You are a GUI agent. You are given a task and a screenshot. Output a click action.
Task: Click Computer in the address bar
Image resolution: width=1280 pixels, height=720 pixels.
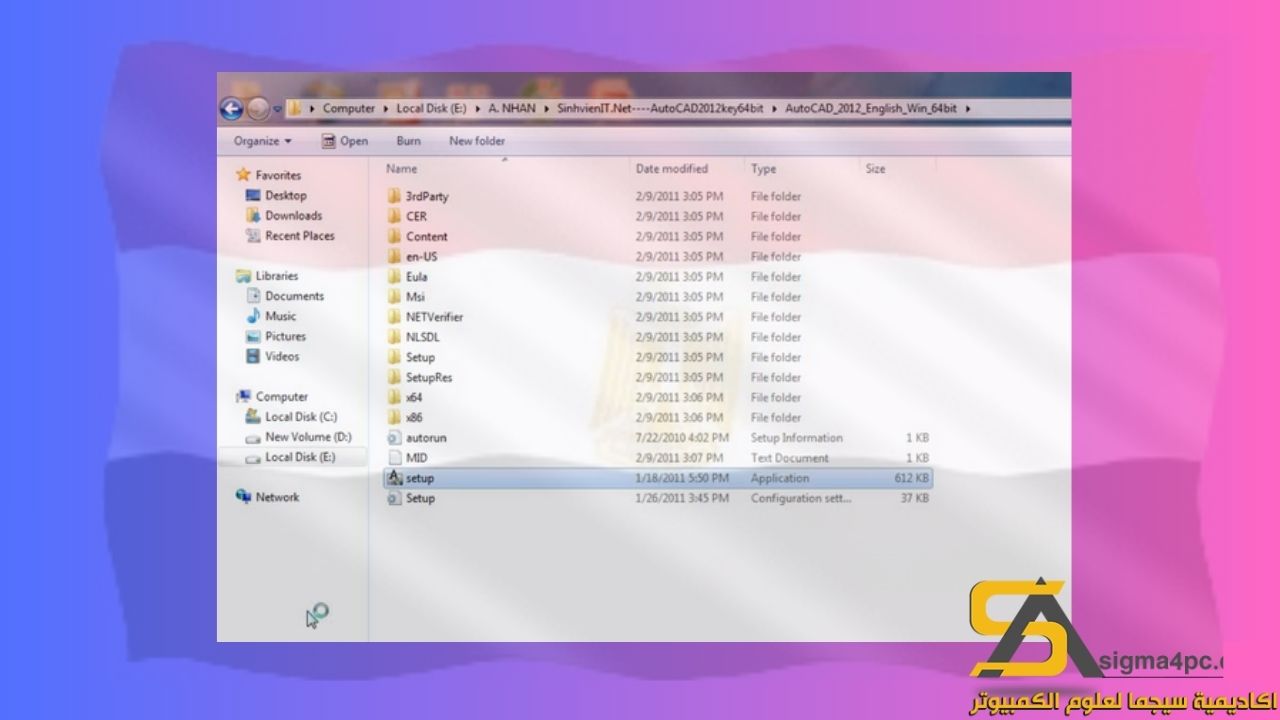(348, 108)
